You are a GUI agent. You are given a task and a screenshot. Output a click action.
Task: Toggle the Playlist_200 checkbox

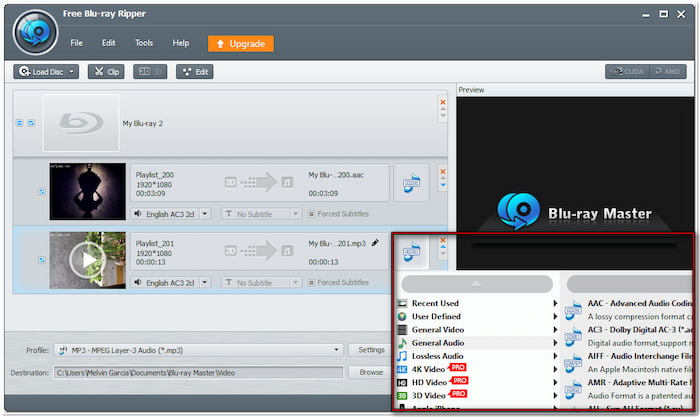(x=42, y=192)
